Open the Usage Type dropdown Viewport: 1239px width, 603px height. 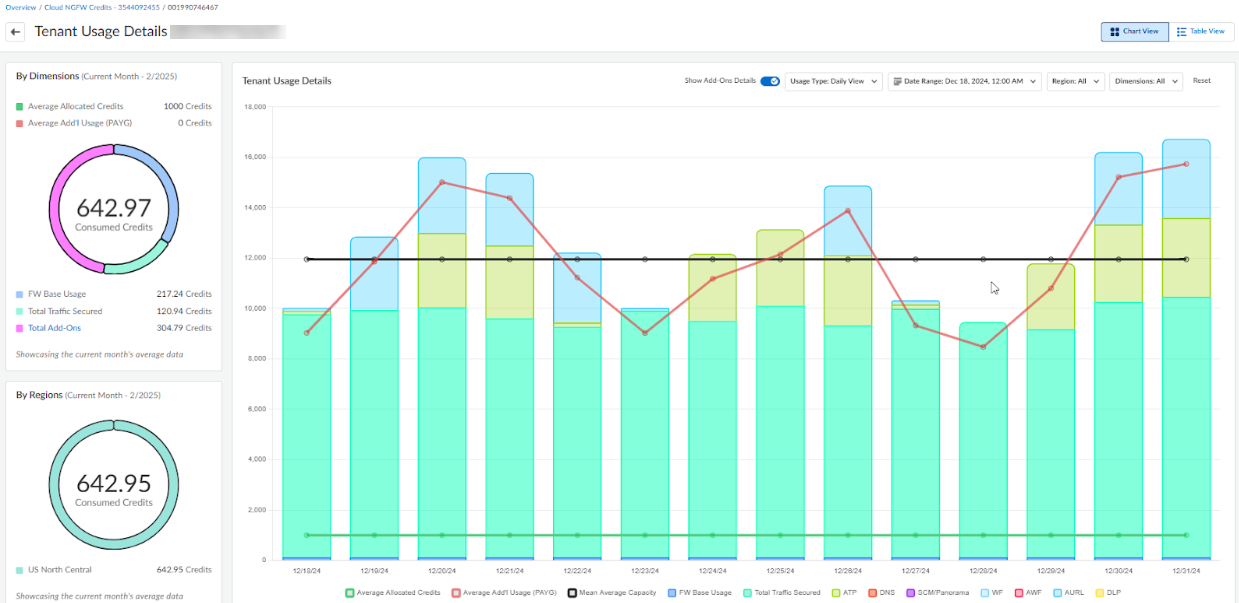tap(833, 81)
